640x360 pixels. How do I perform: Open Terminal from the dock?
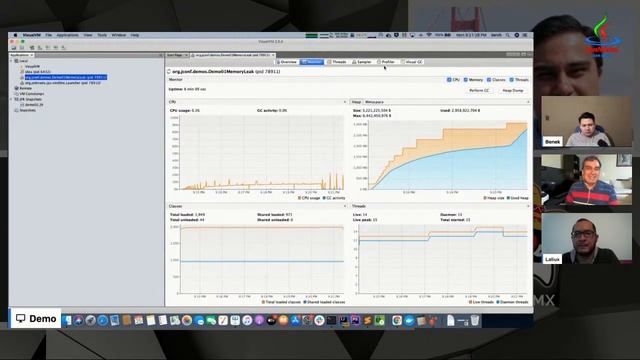coord(331,320)
